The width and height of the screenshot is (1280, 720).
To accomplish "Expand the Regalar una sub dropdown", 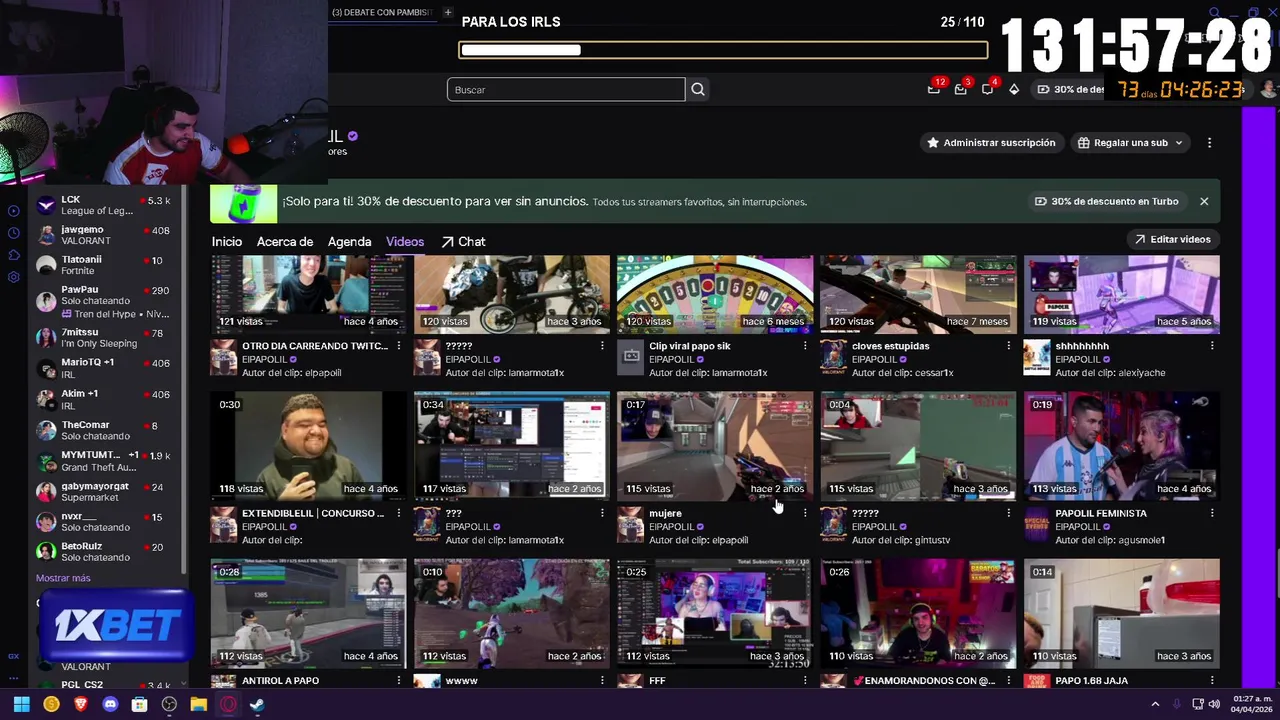I will tap(1179, 143).
